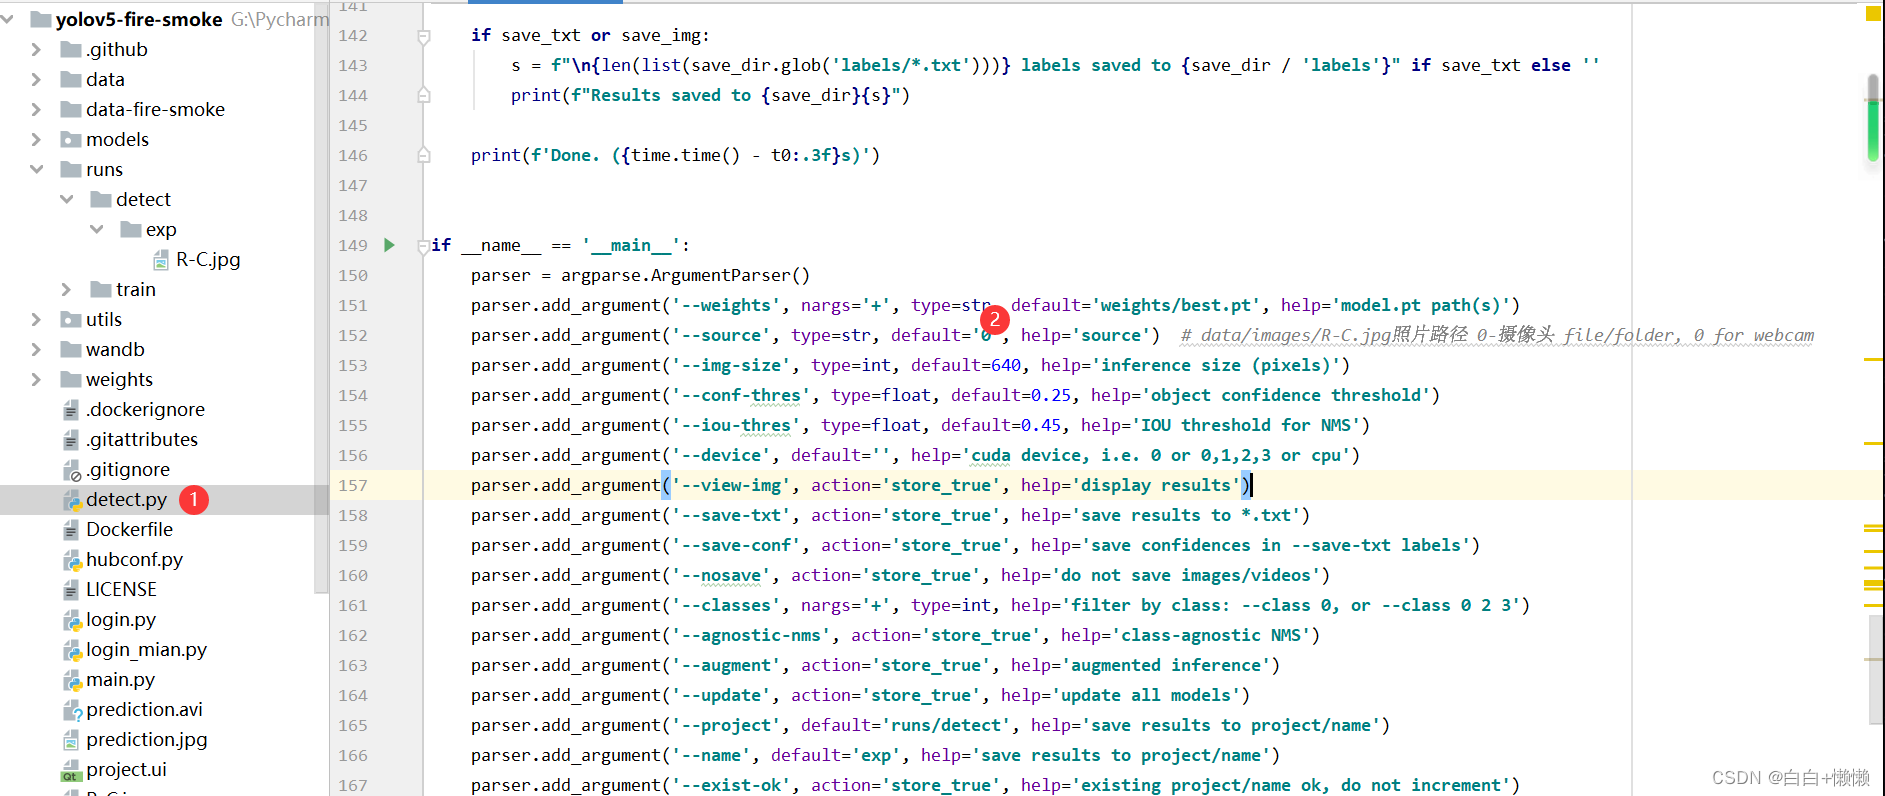1885x796 pixels.
Task: Collapse the exp folder arrow
Action: coord(97,229)
